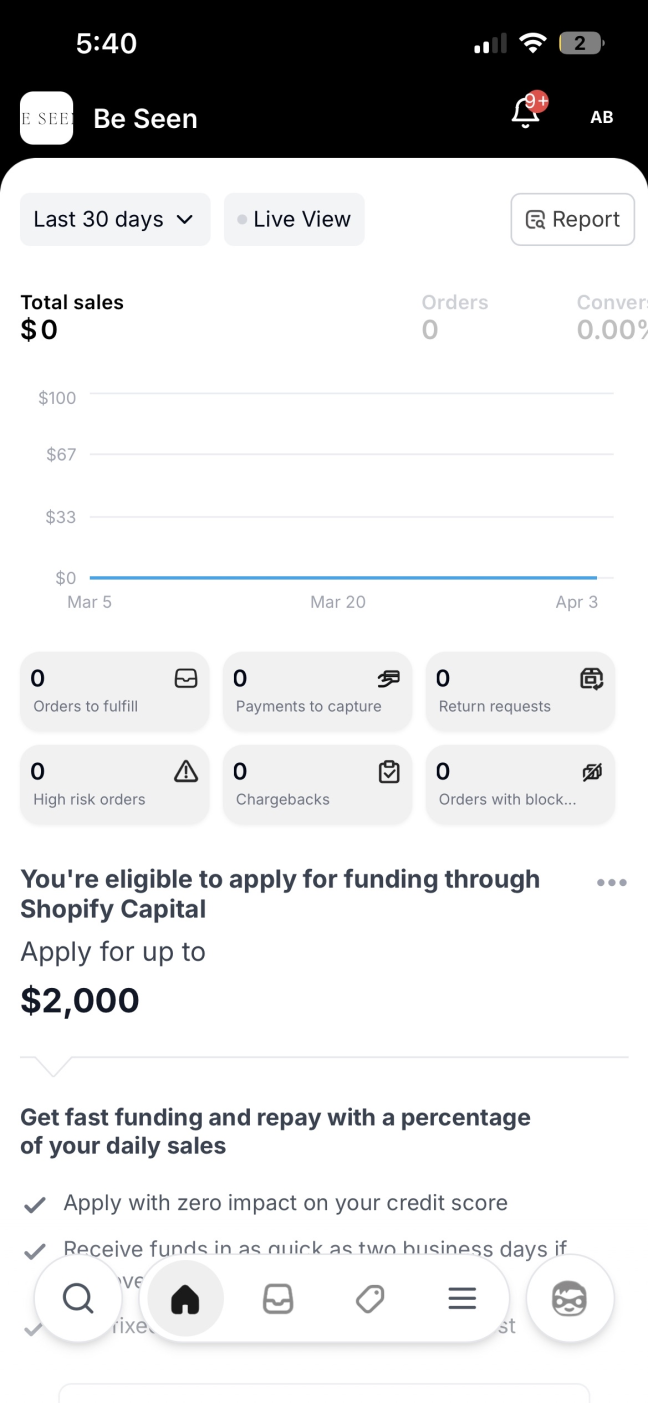Select the Total sales metric tab
Viewport: 648px width, 1403px height.
pyautogui.click(x=72, y=316)
